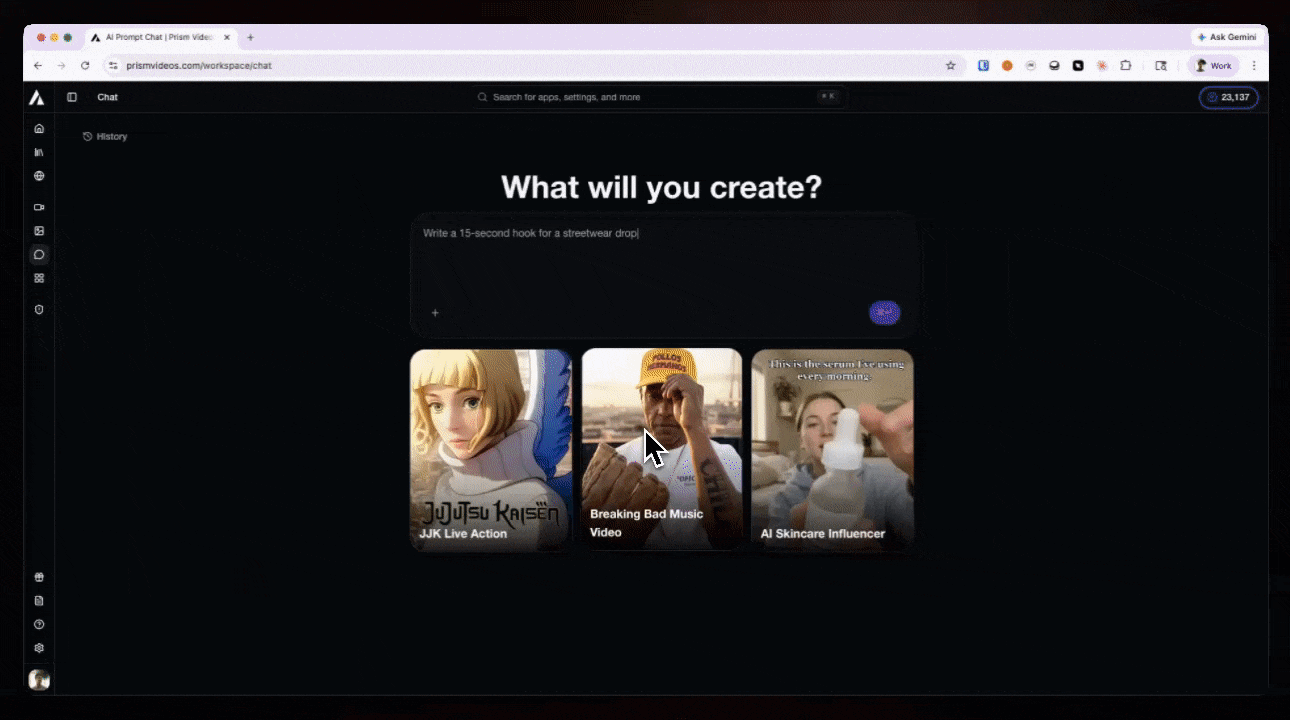Open the Breaking Bad Music Video card
This screenshot has width=1290, height=720.
point(662,449)
